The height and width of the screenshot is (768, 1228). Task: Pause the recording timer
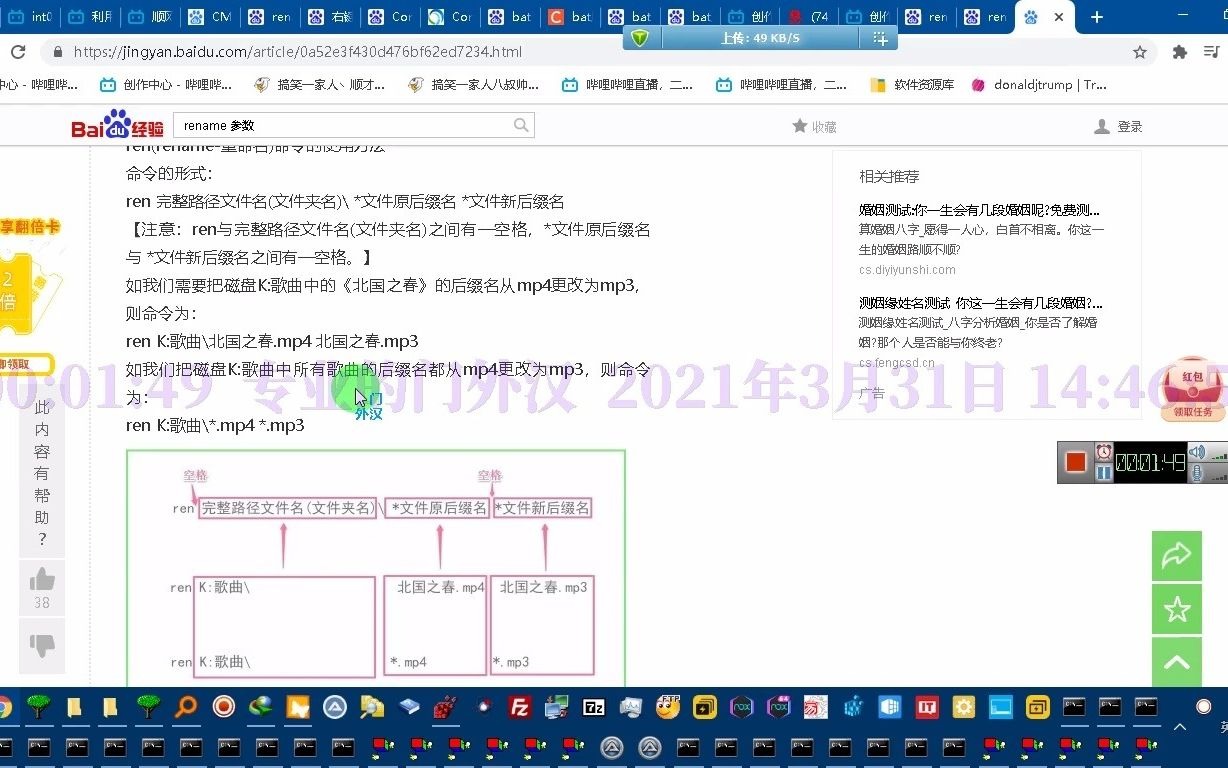tap(1103, 471)
